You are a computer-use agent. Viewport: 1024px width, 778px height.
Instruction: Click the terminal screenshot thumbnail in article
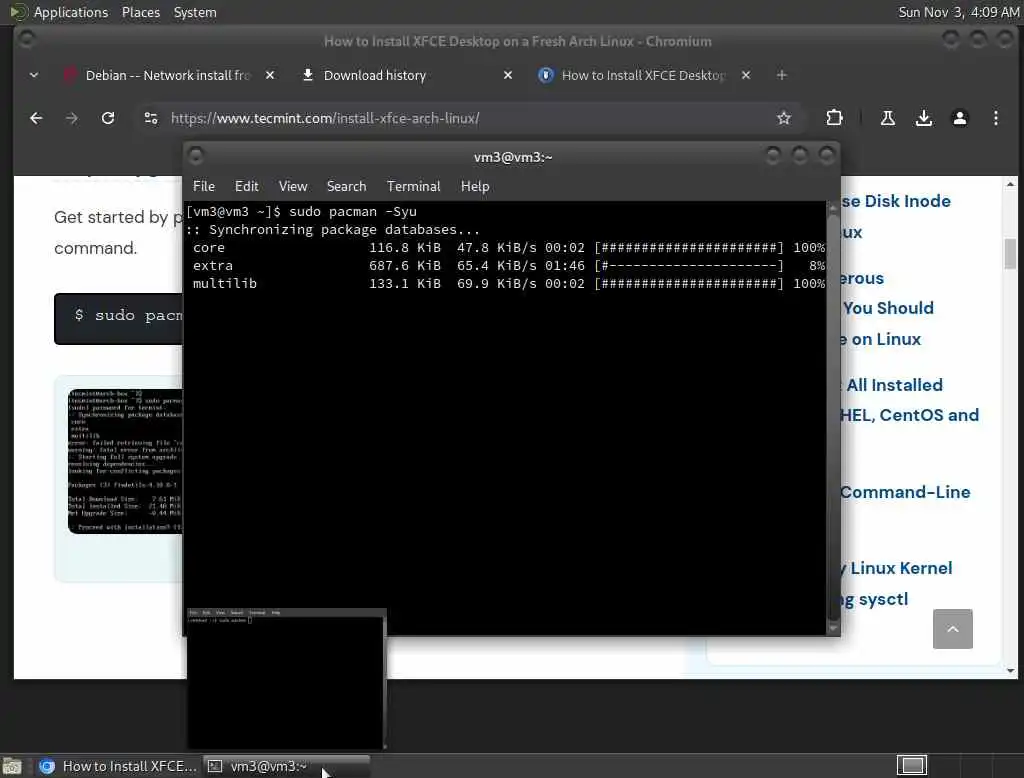(125, 461)
